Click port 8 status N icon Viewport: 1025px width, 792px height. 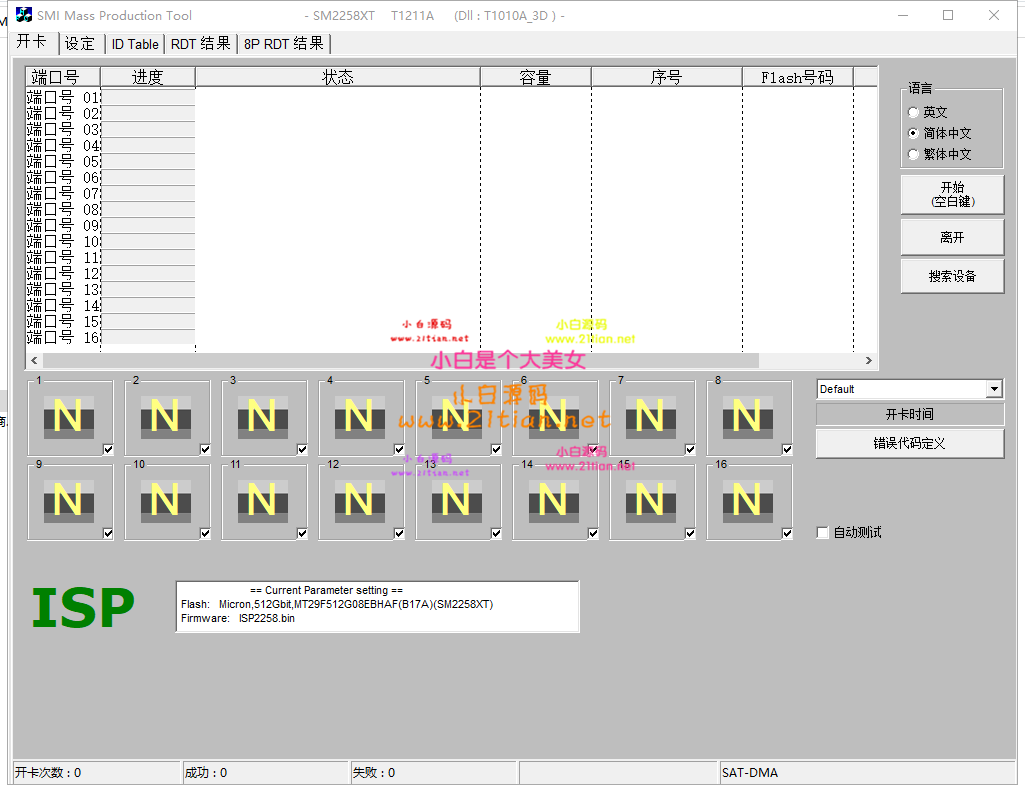748,416
